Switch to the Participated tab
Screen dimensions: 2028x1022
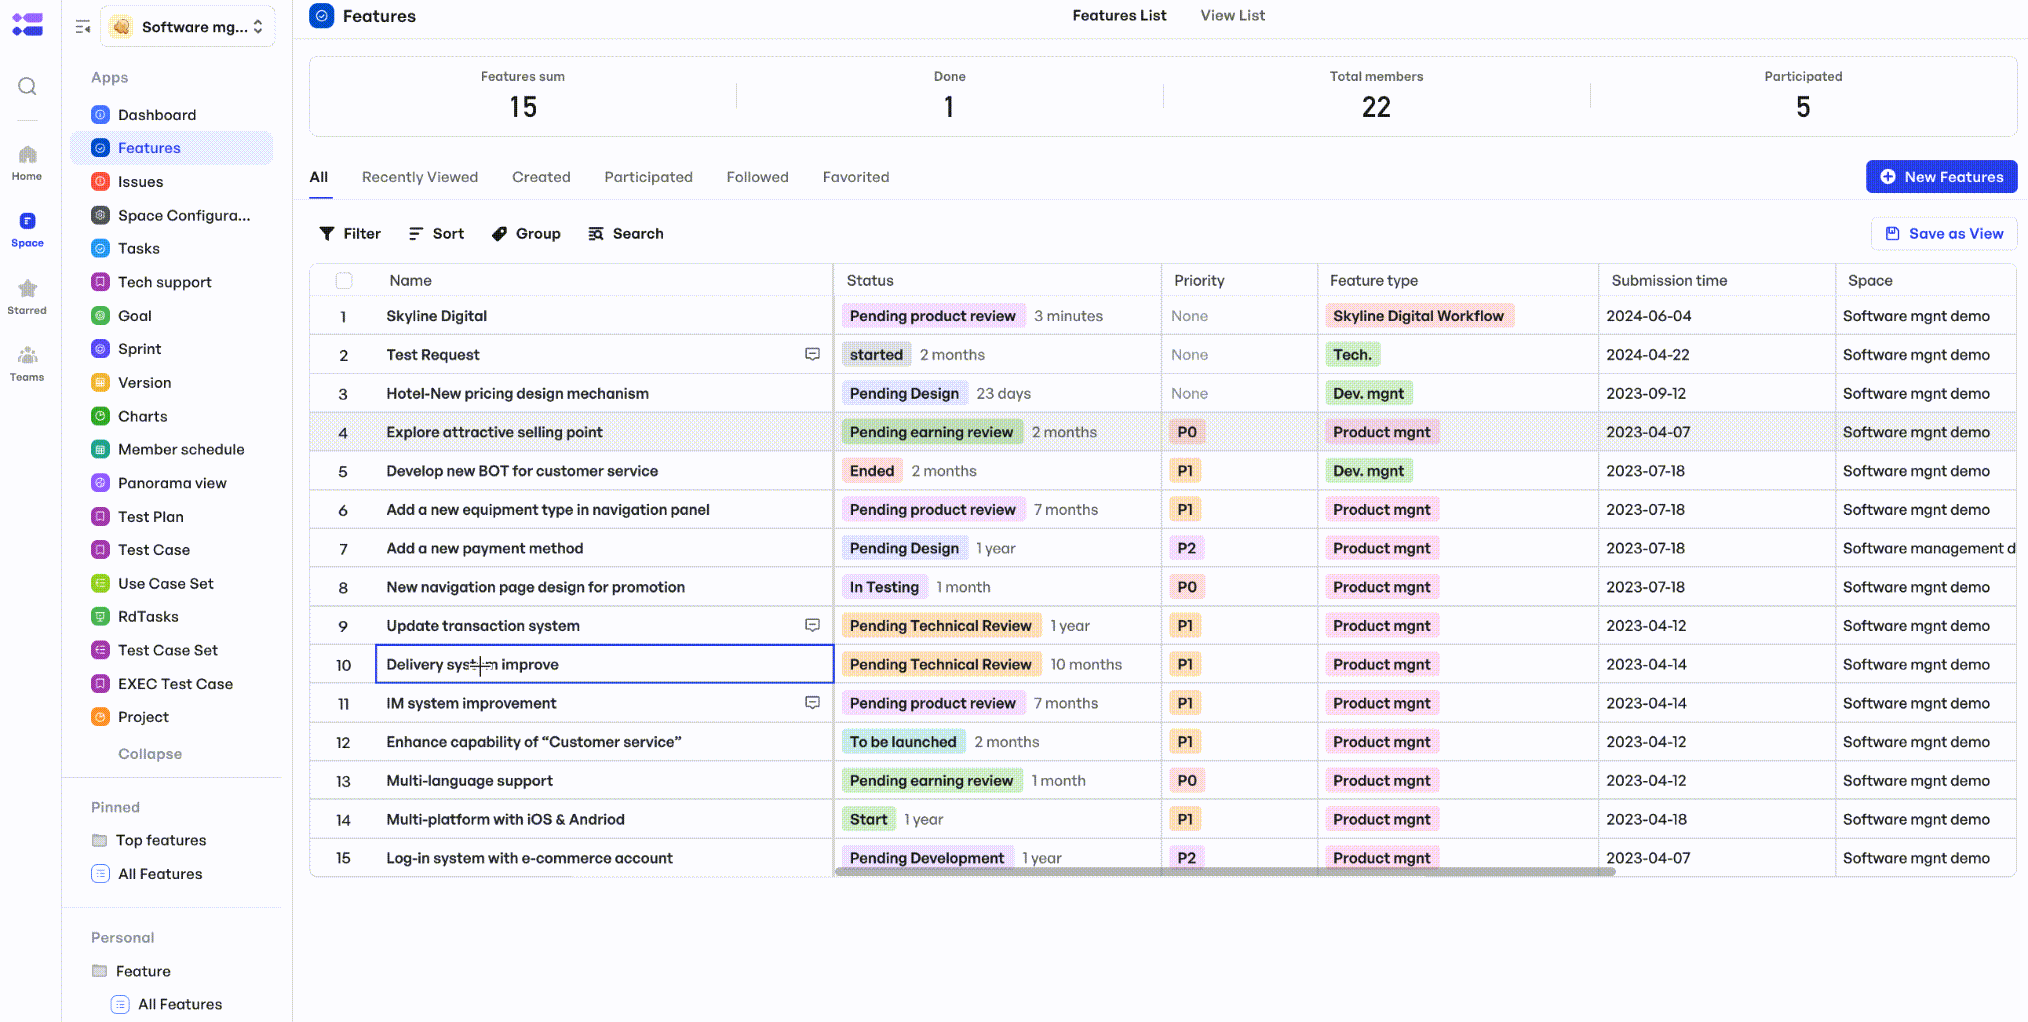[648, 177]
